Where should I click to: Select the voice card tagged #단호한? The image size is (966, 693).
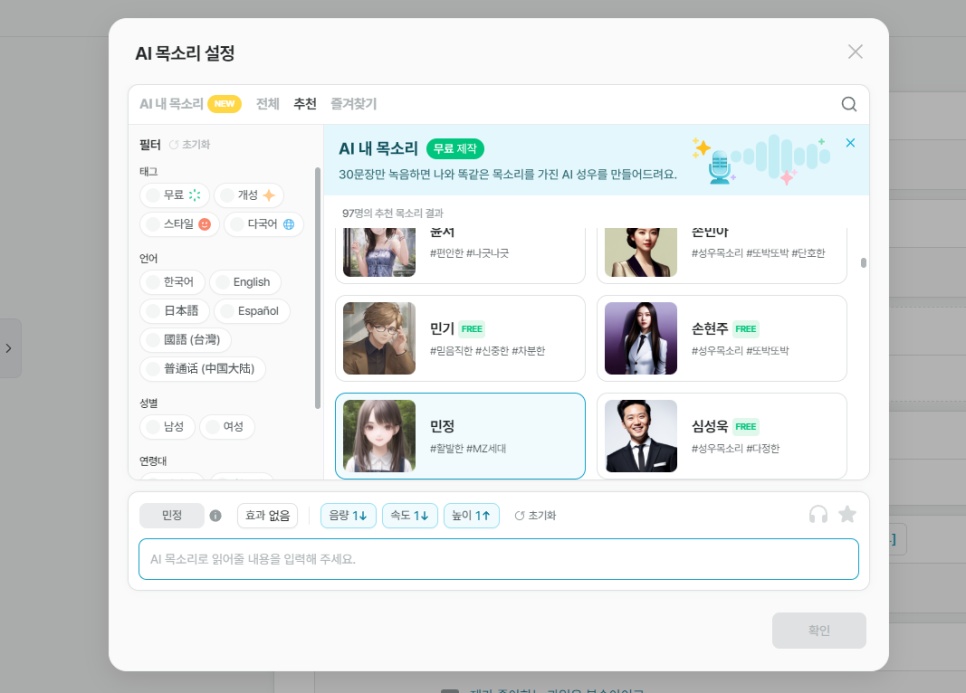(x=722, y=256)
